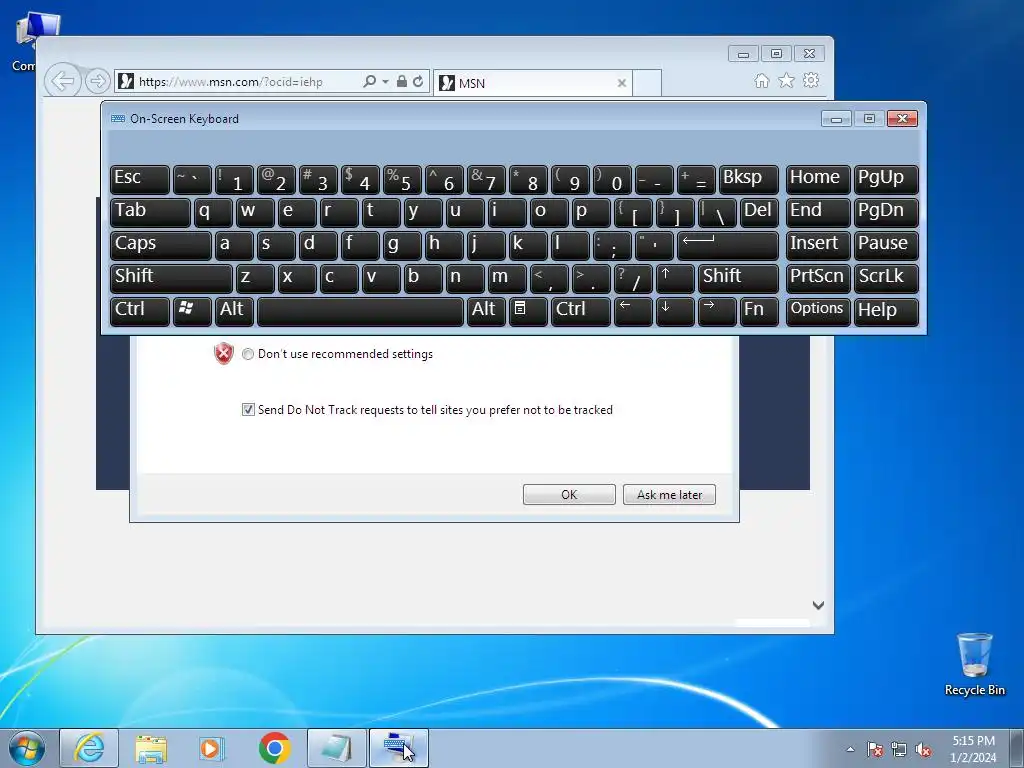Toggle the right Shift key
This screenshot has height=768, width=1024.
click(x=738, y=278)
